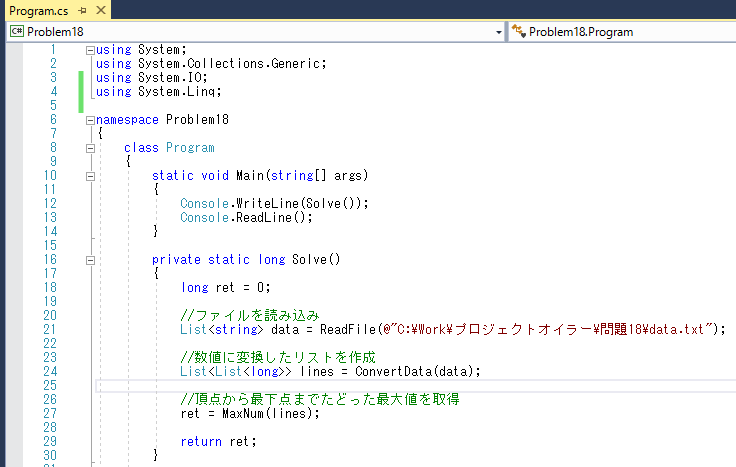Close the Program.cs tab
This screenshot has height=467, width=736.
100,10
